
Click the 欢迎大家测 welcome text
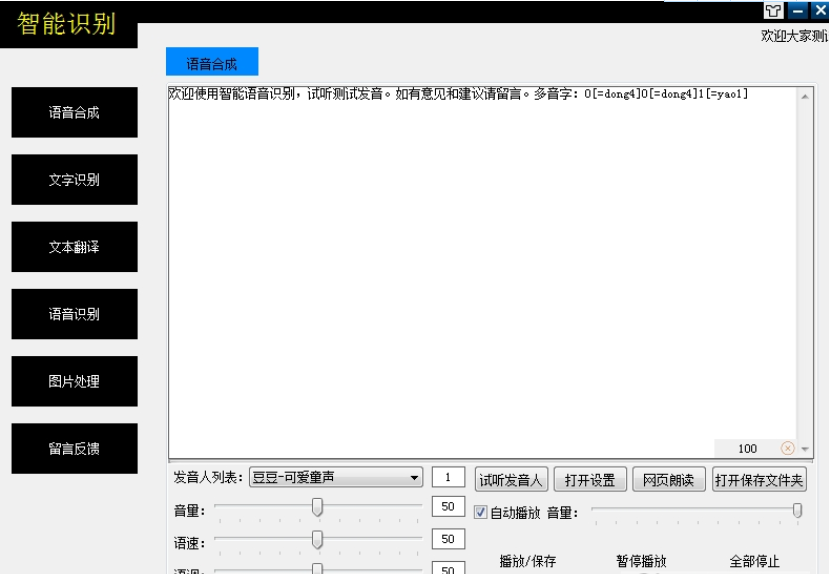coord(795,36)
